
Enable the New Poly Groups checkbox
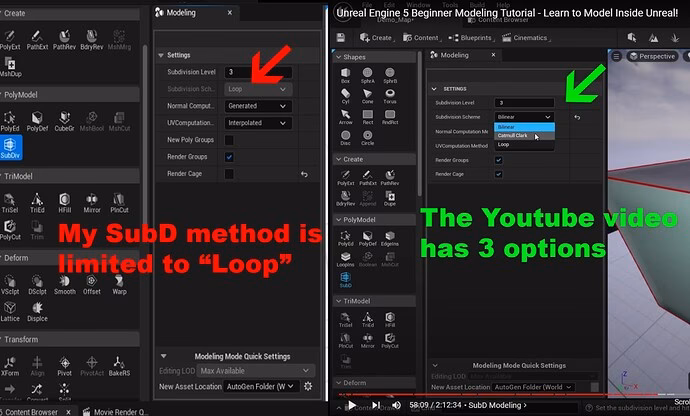pos(229,140)
